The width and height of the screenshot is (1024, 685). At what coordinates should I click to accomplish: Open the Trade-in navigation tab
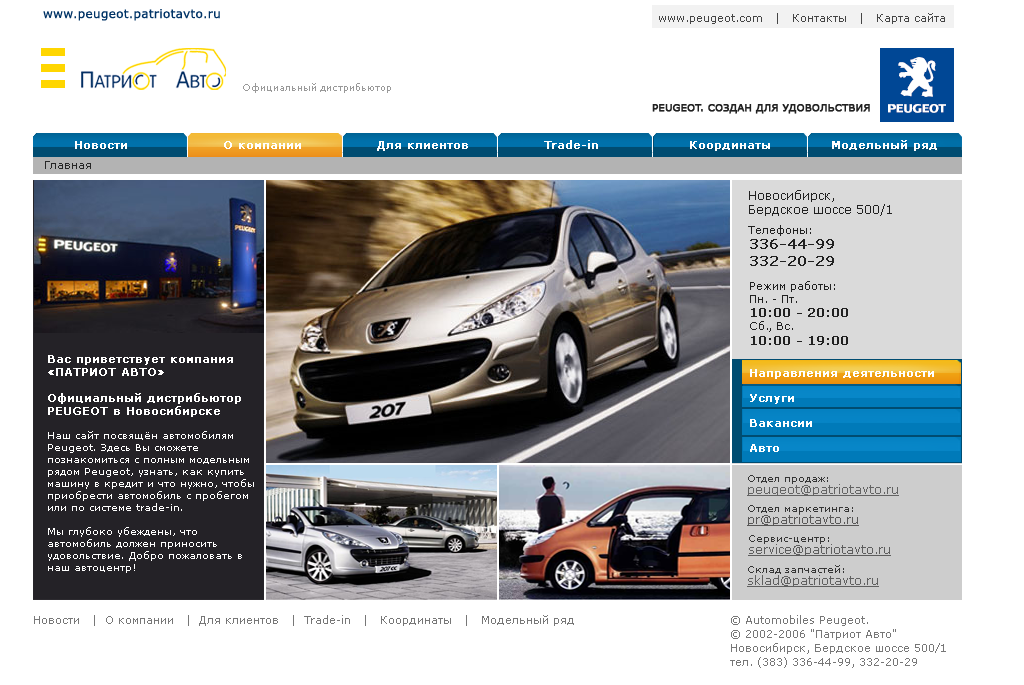point(574,145)
